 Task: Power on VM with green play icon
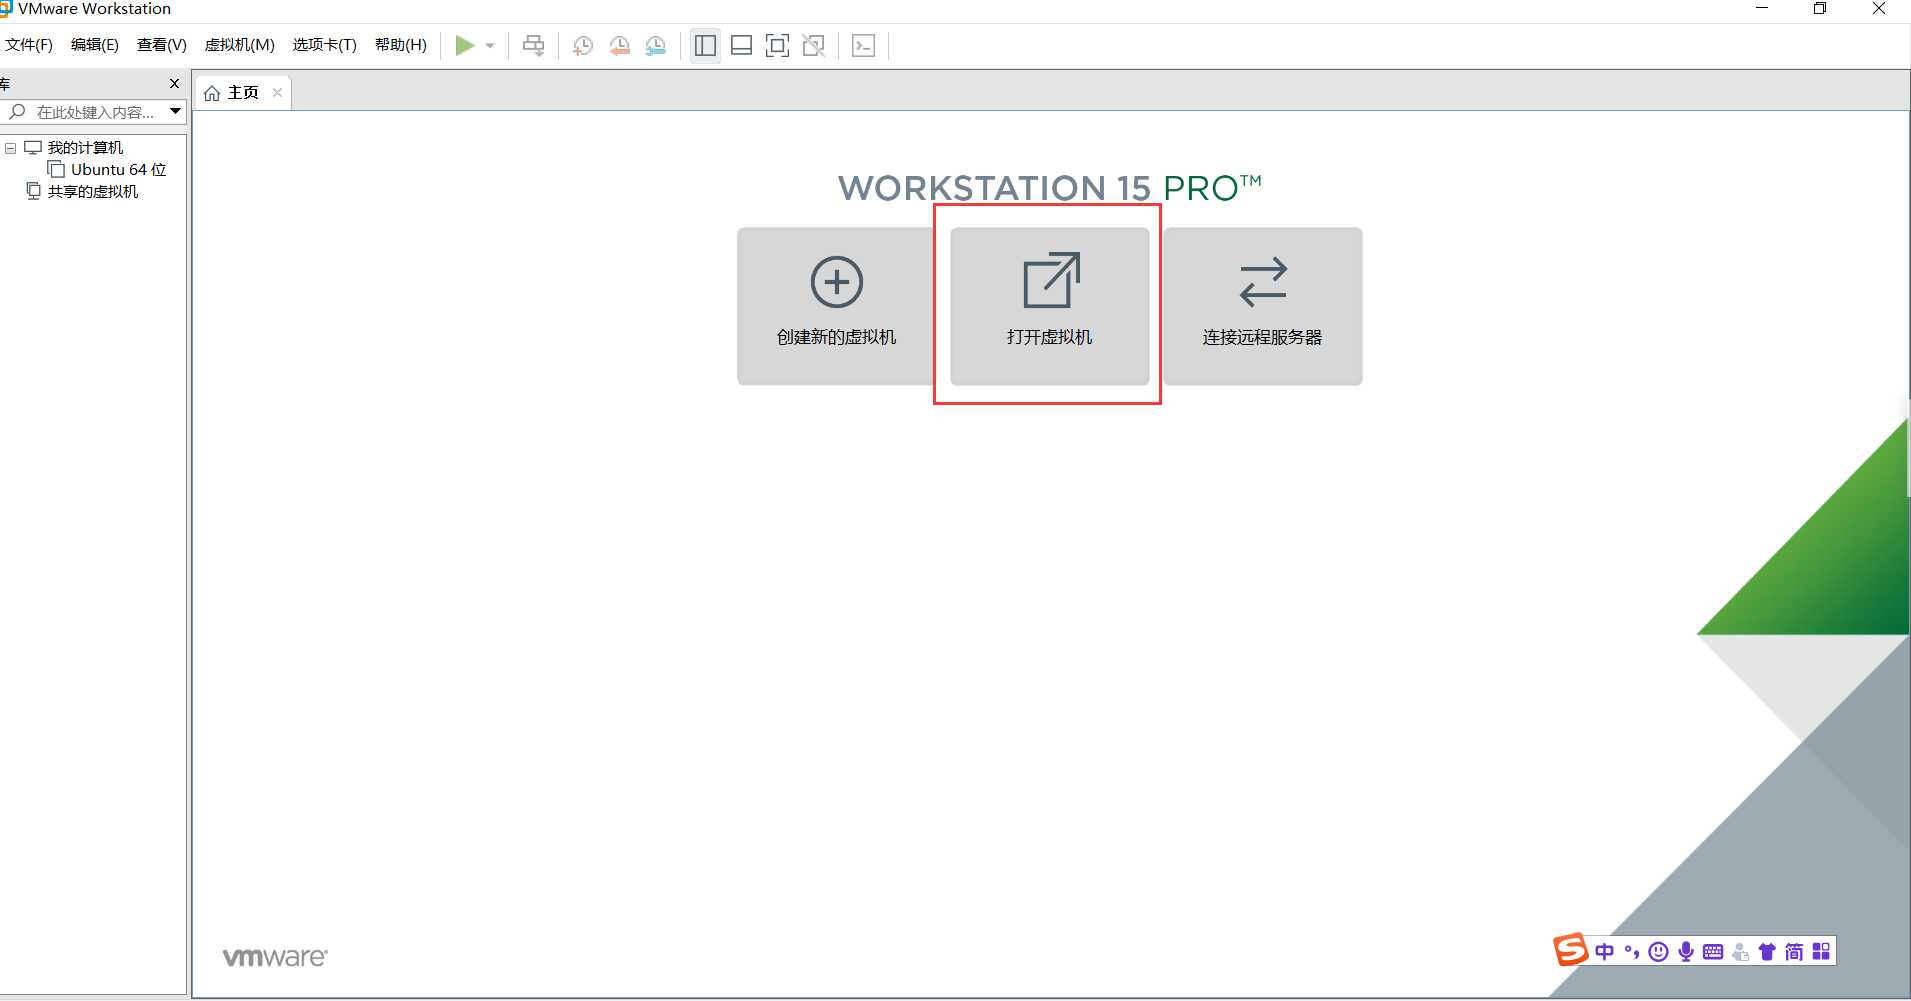click(x=465, y=45)
